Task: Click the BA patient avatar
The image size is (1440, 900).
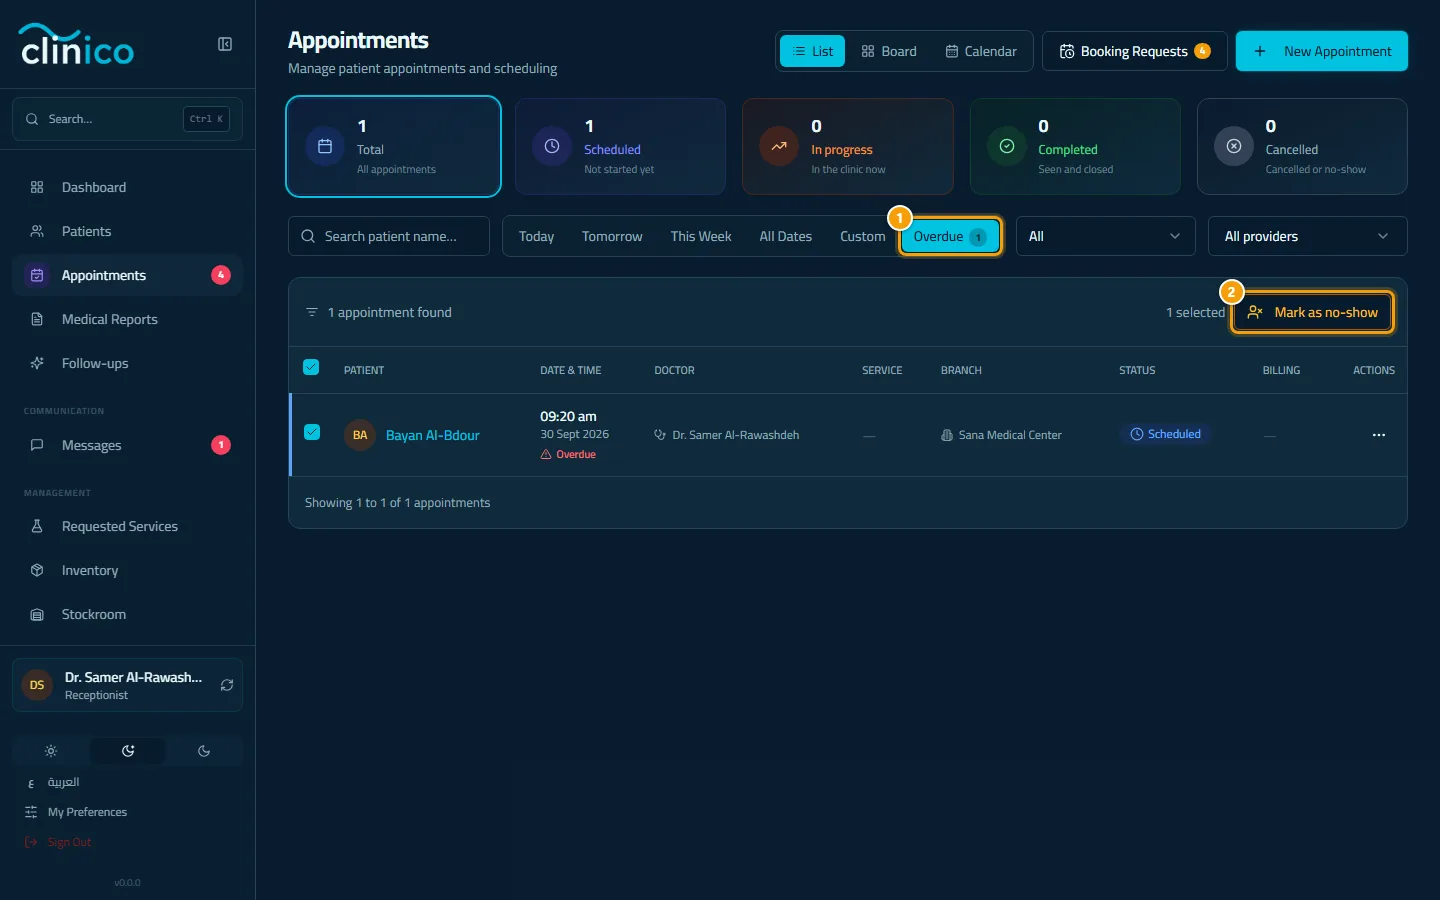Action: [x=360, y=435]
